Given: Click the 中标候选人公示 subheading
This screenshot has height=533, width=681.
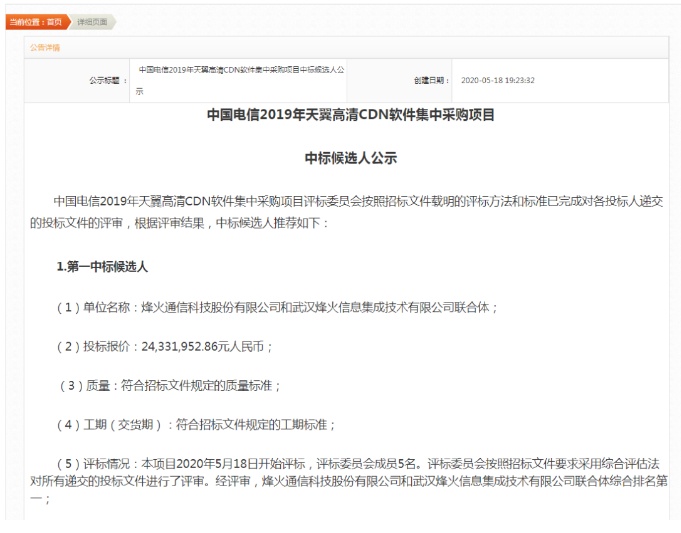Looking at the screenshot, I should click(350, 158).
